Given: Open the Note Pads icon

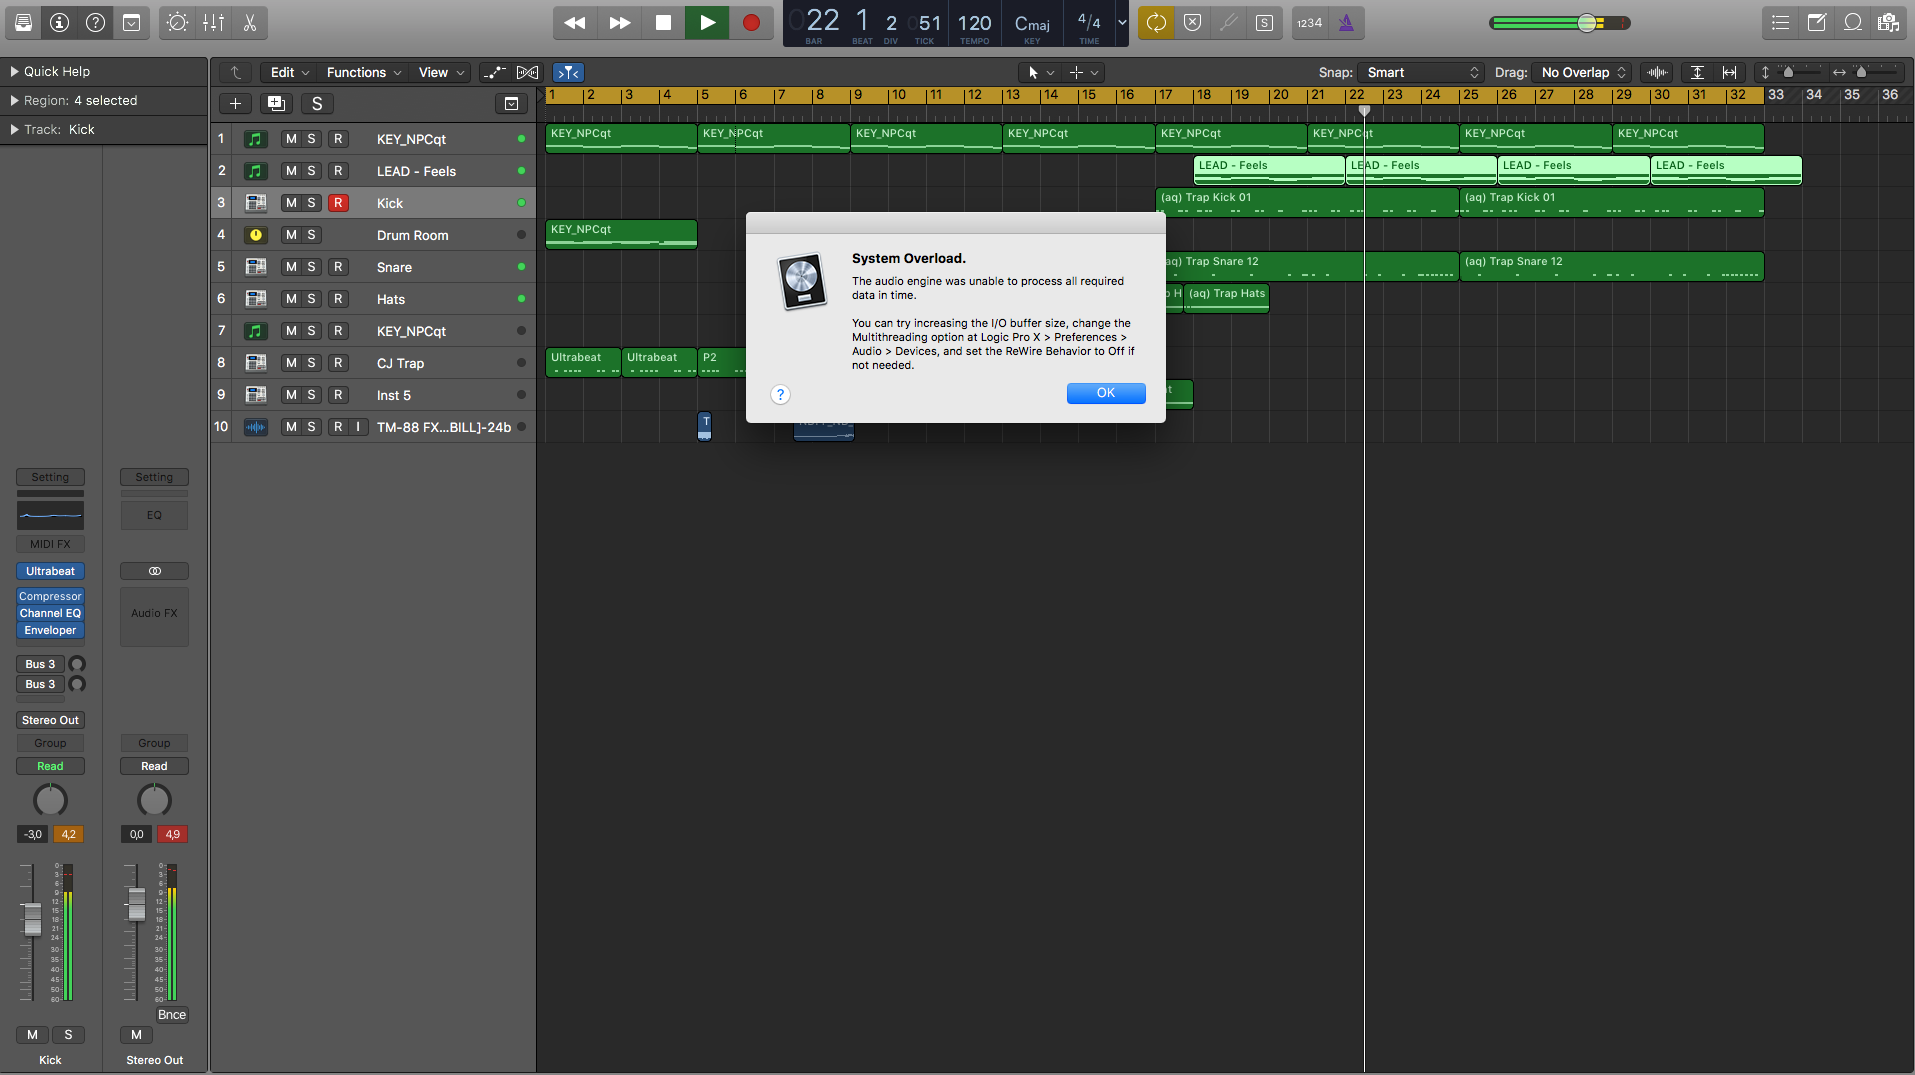Looking at the screenshot, I should click(x=1817, y=22).
